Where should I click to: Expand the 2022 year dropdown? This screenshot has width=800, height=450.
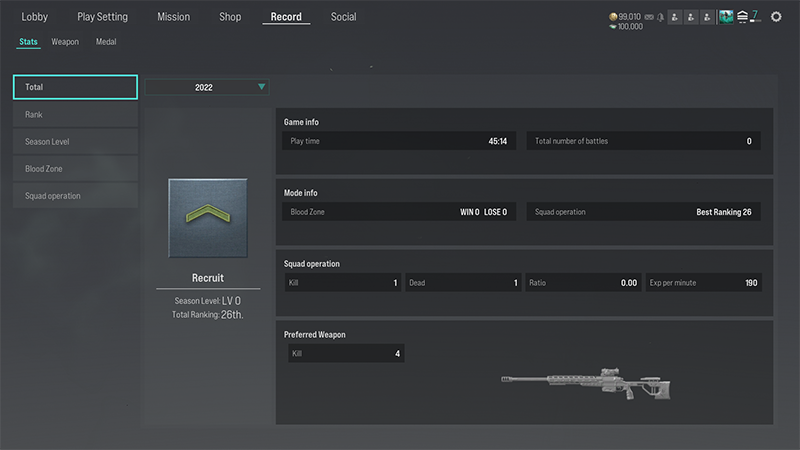tap(207, 87)
